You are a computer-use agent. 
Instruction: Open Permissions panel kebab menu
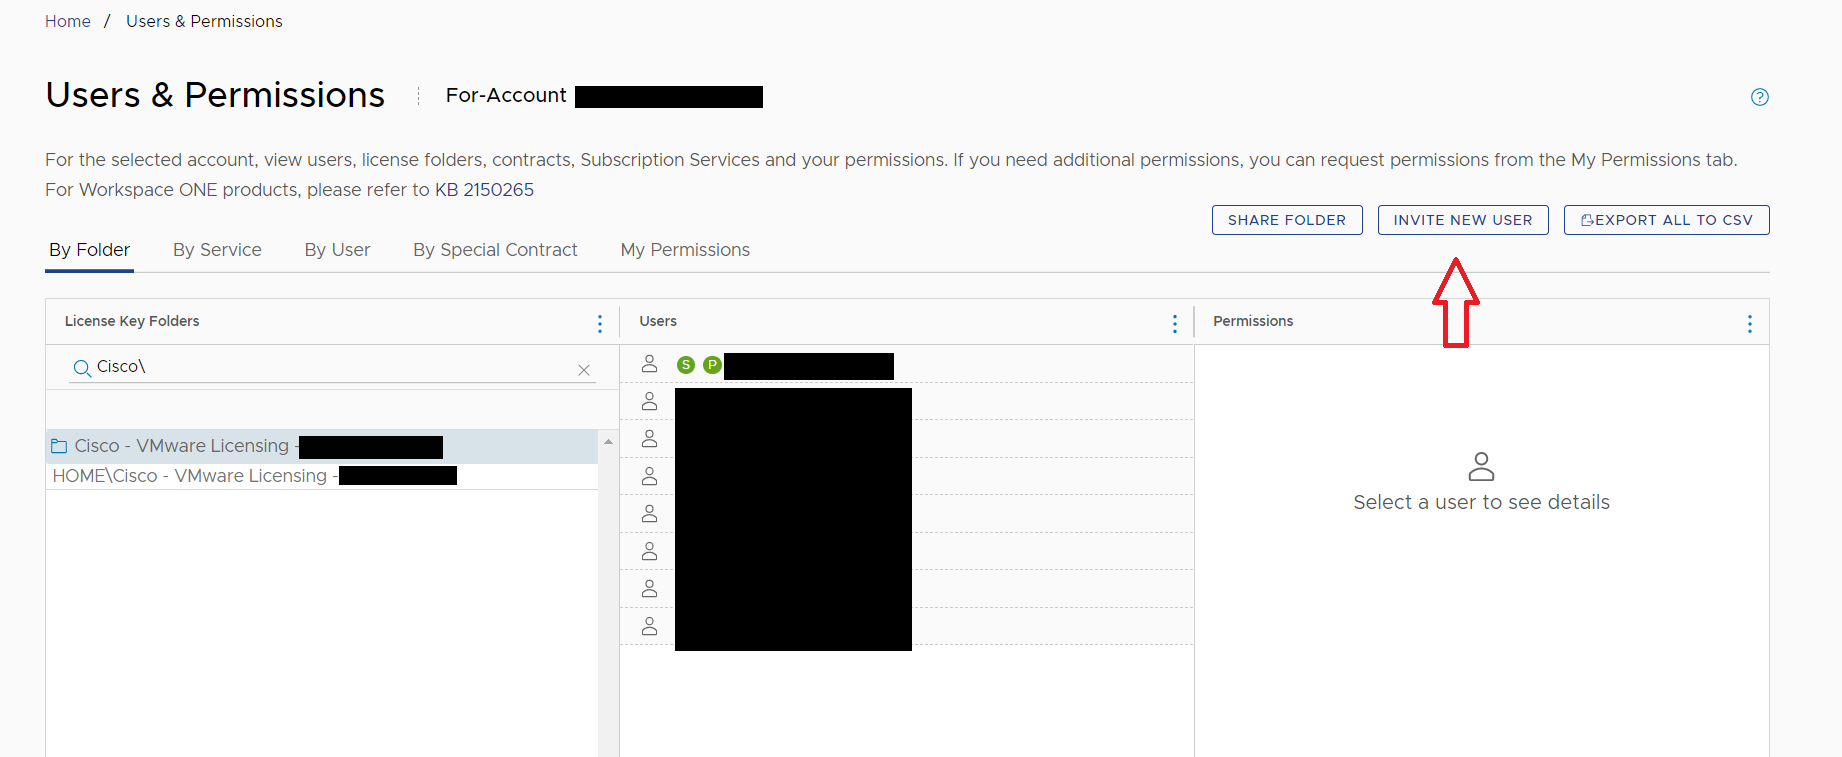tap(1750, 323)
